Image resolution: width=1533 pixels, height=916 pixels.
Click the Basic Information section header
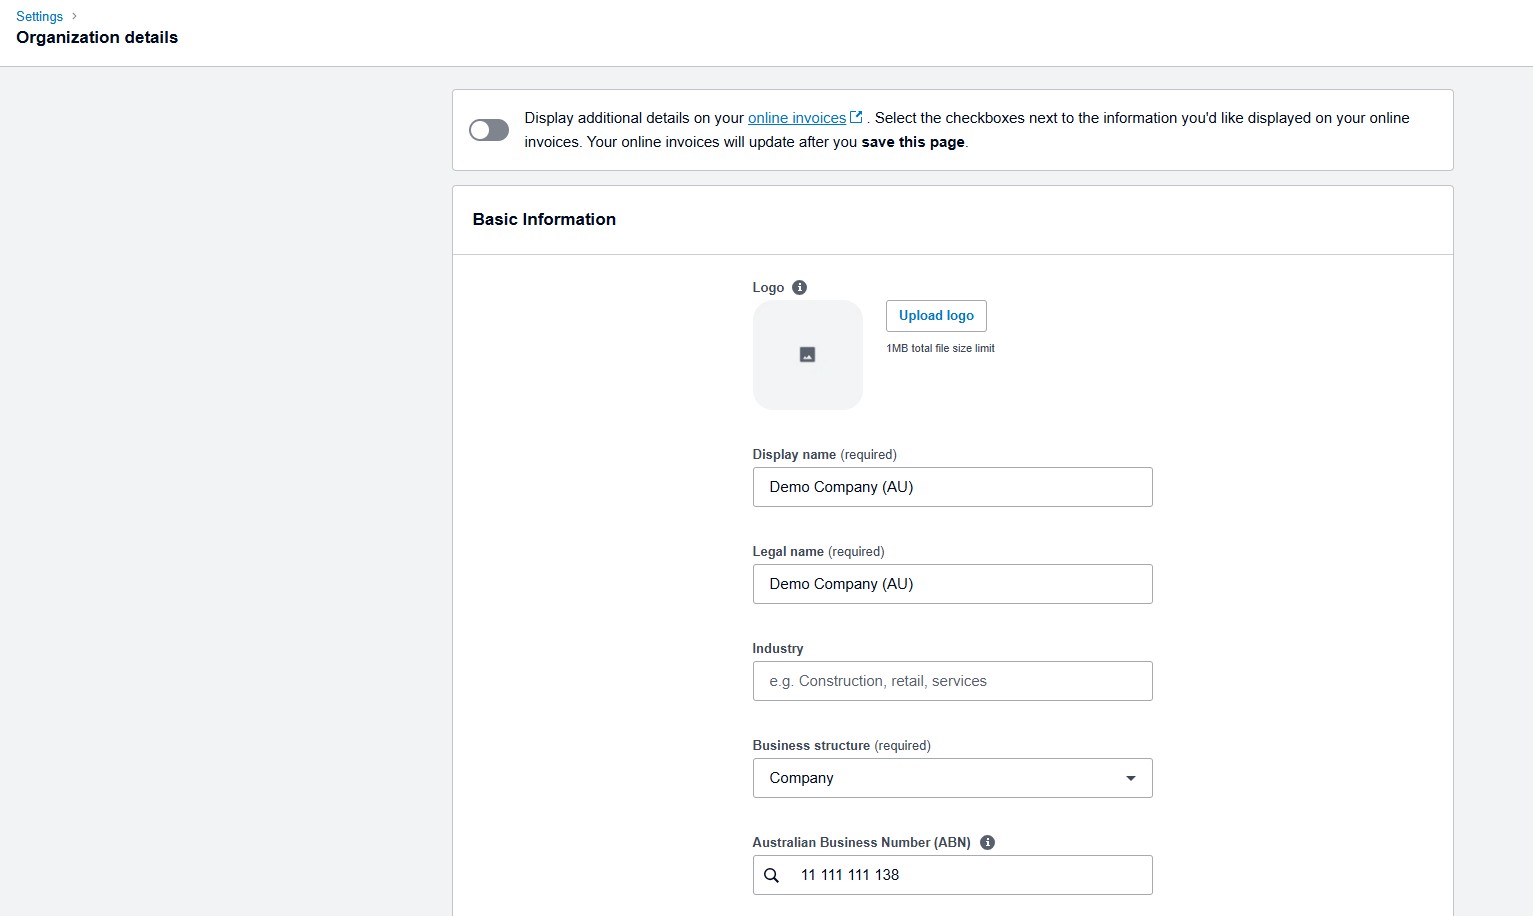tap(544, 219)
